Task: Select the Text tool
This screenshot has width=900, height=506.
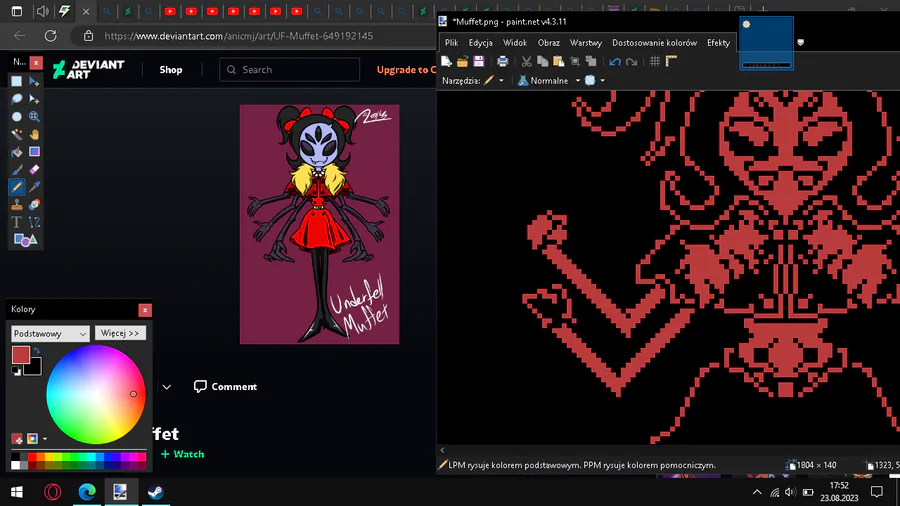Action: (17, 222)
